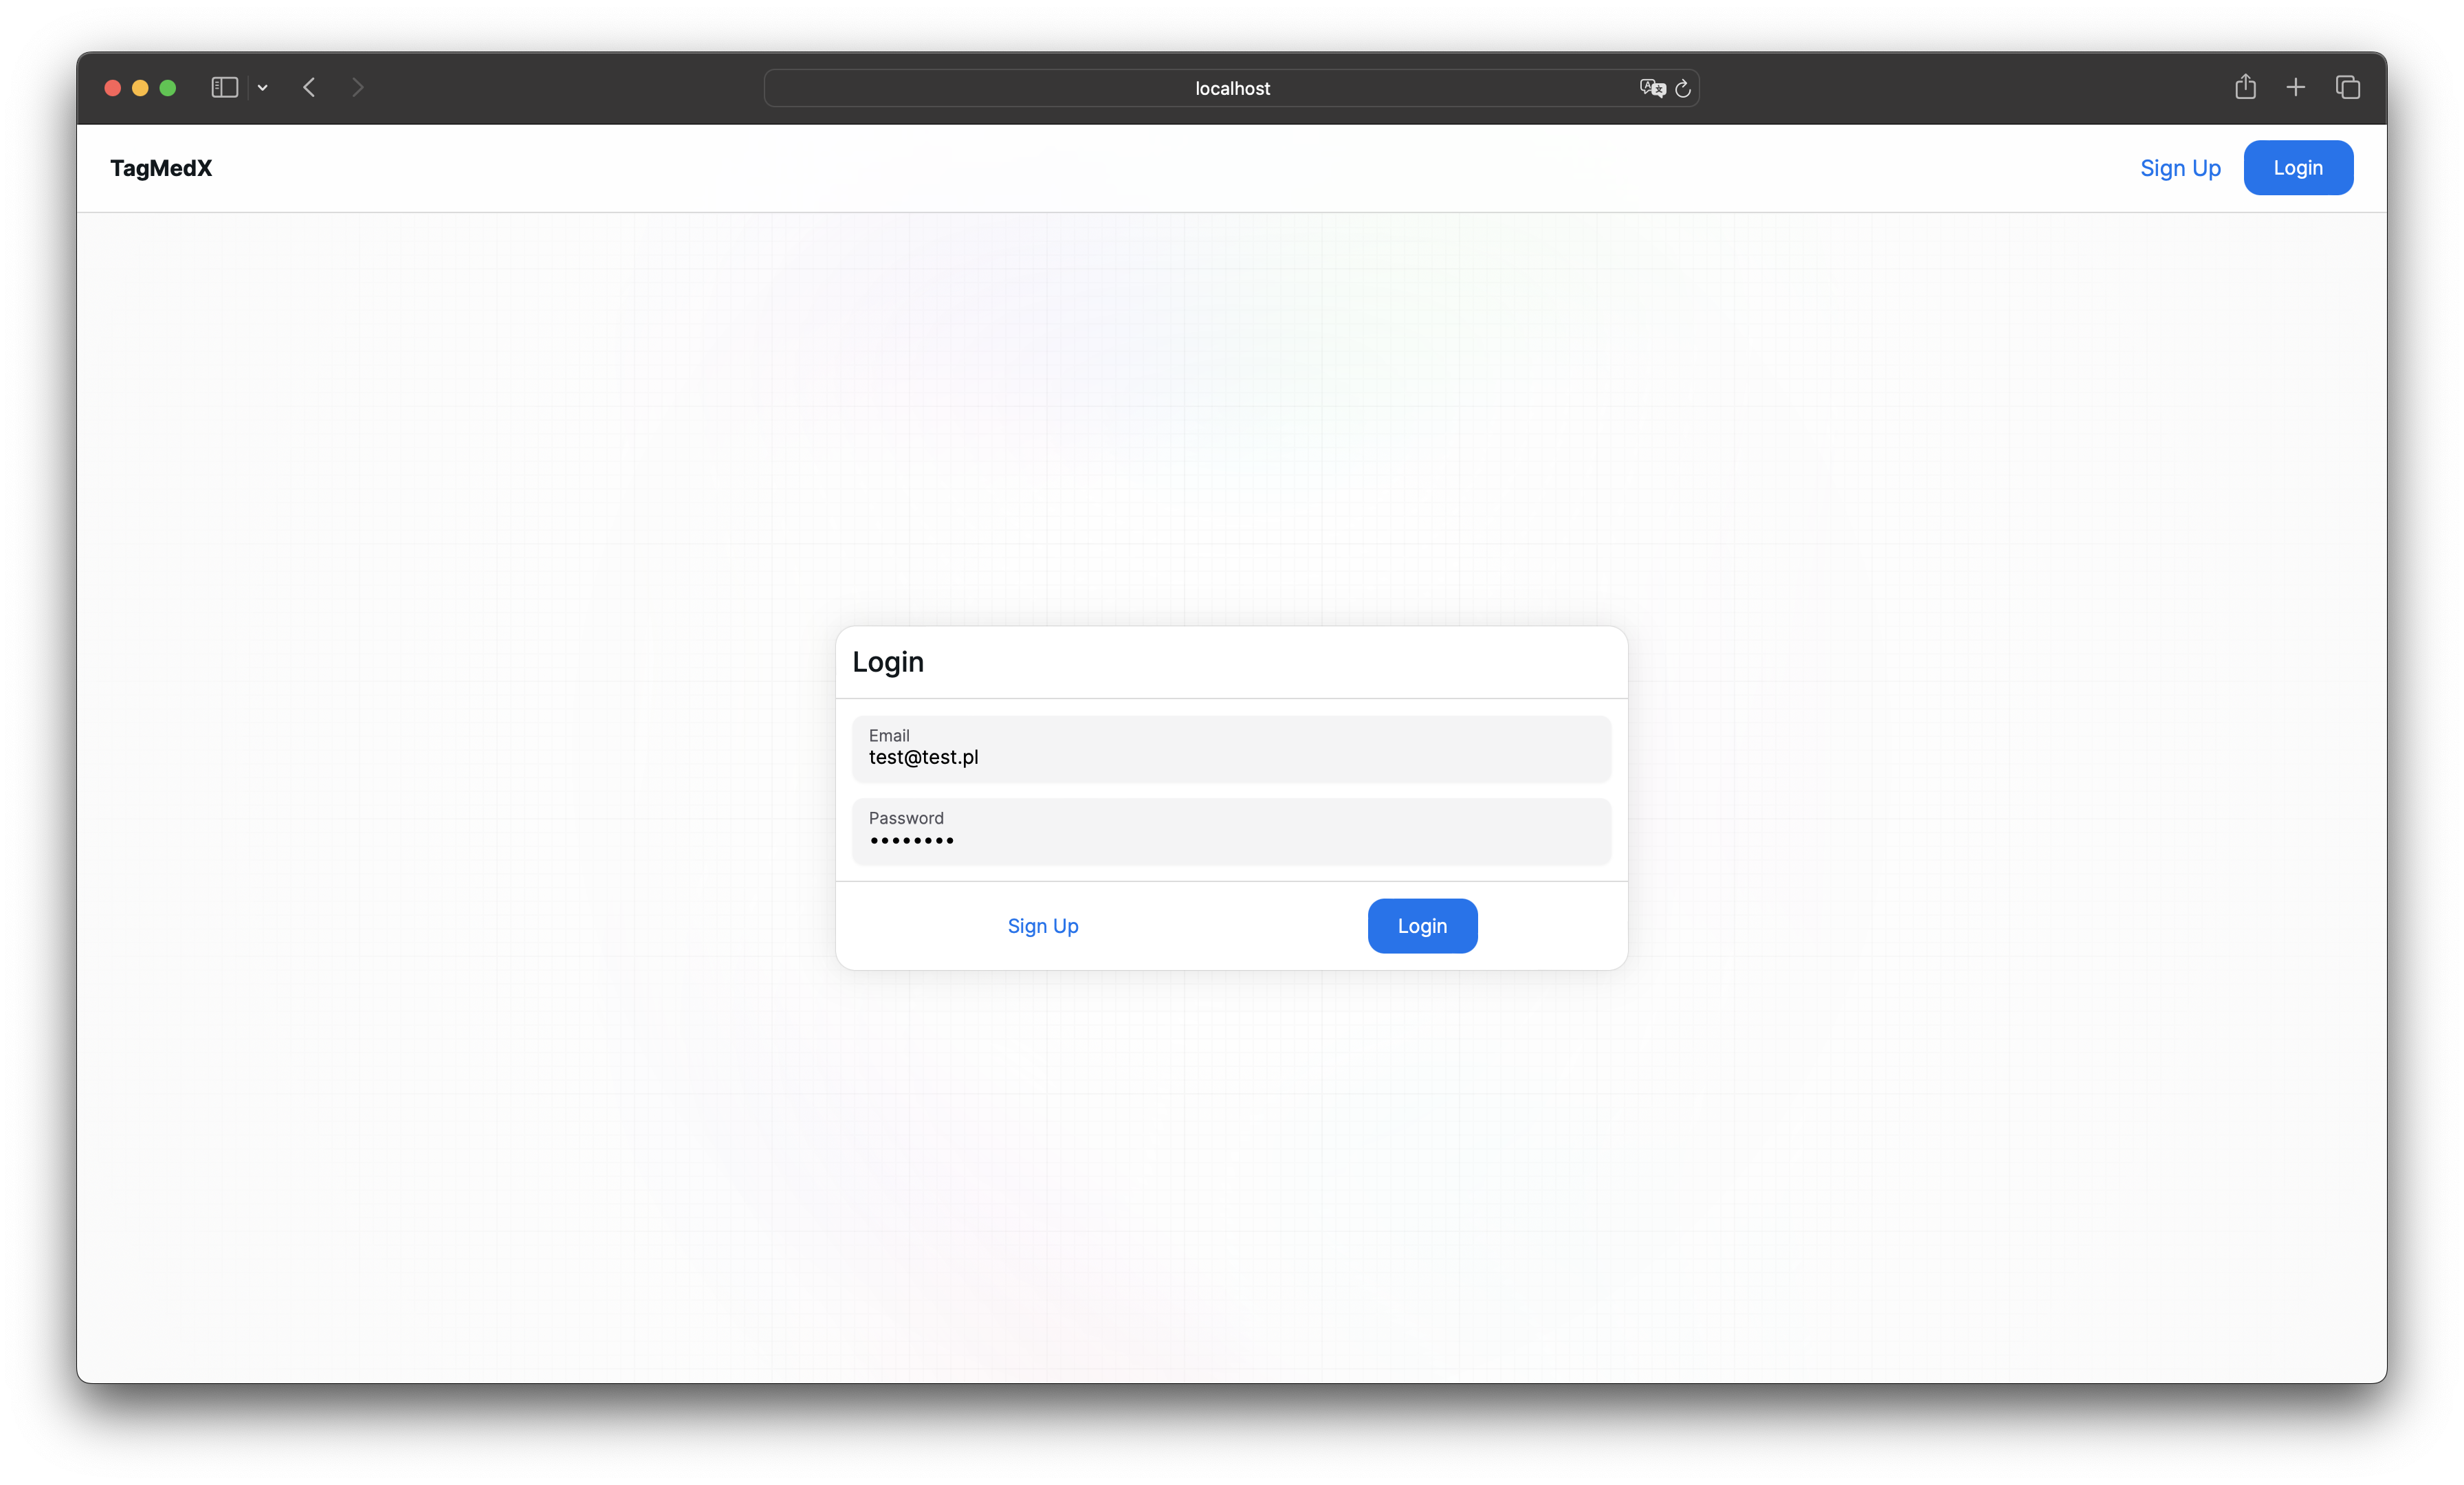Open Sign Up in the top navbar
2464x1485 pixels.
pos(2180,168)
